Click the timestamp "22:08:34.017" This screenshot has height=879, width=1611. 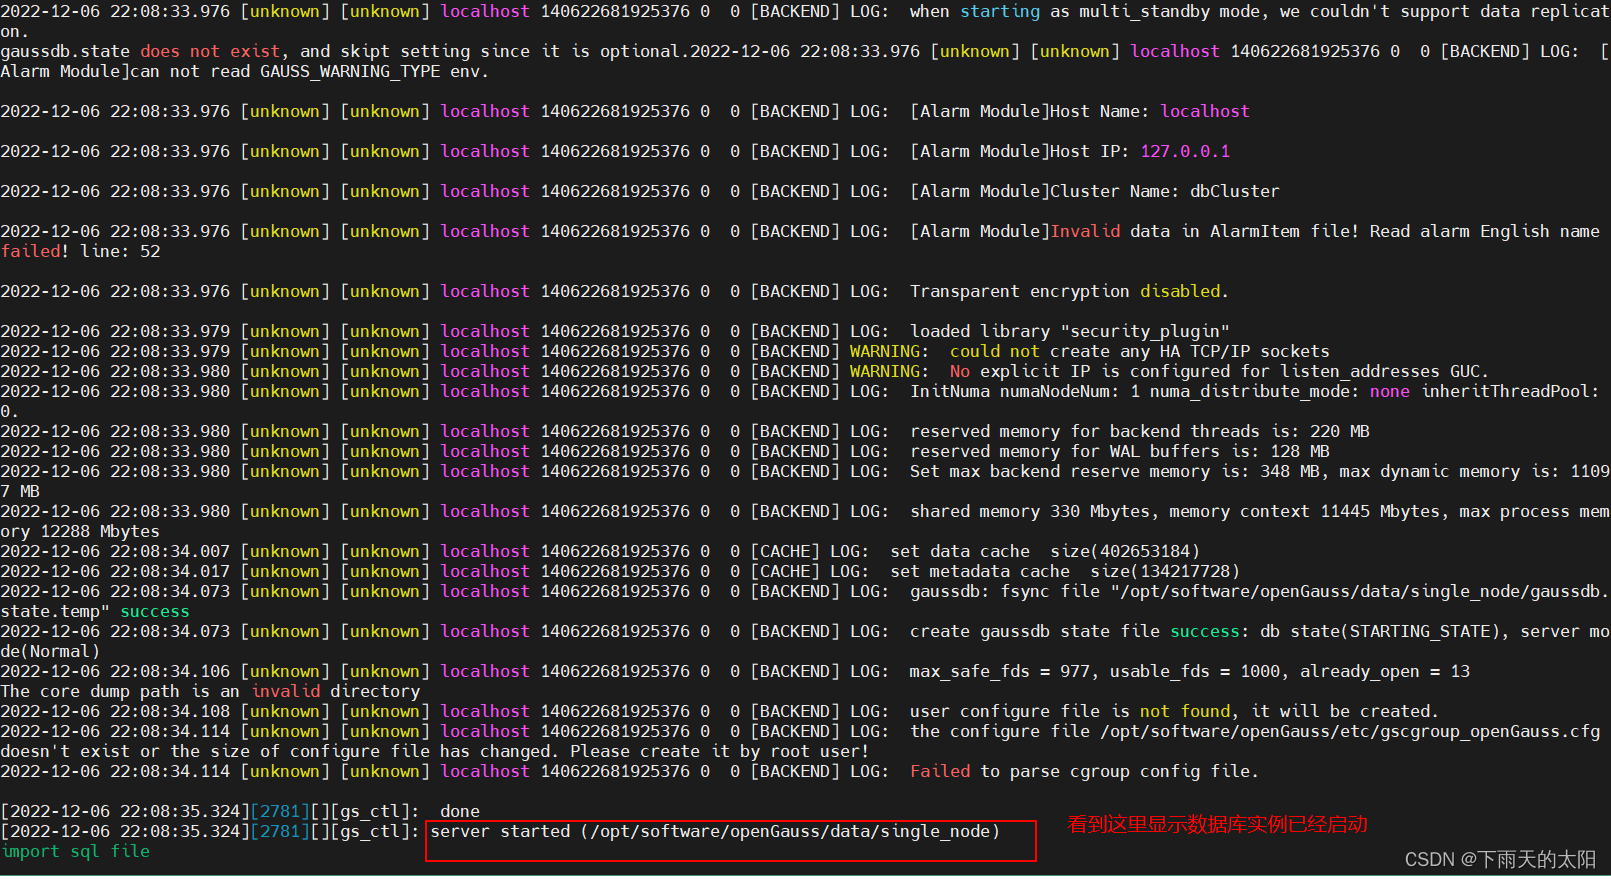coord(170,572)
